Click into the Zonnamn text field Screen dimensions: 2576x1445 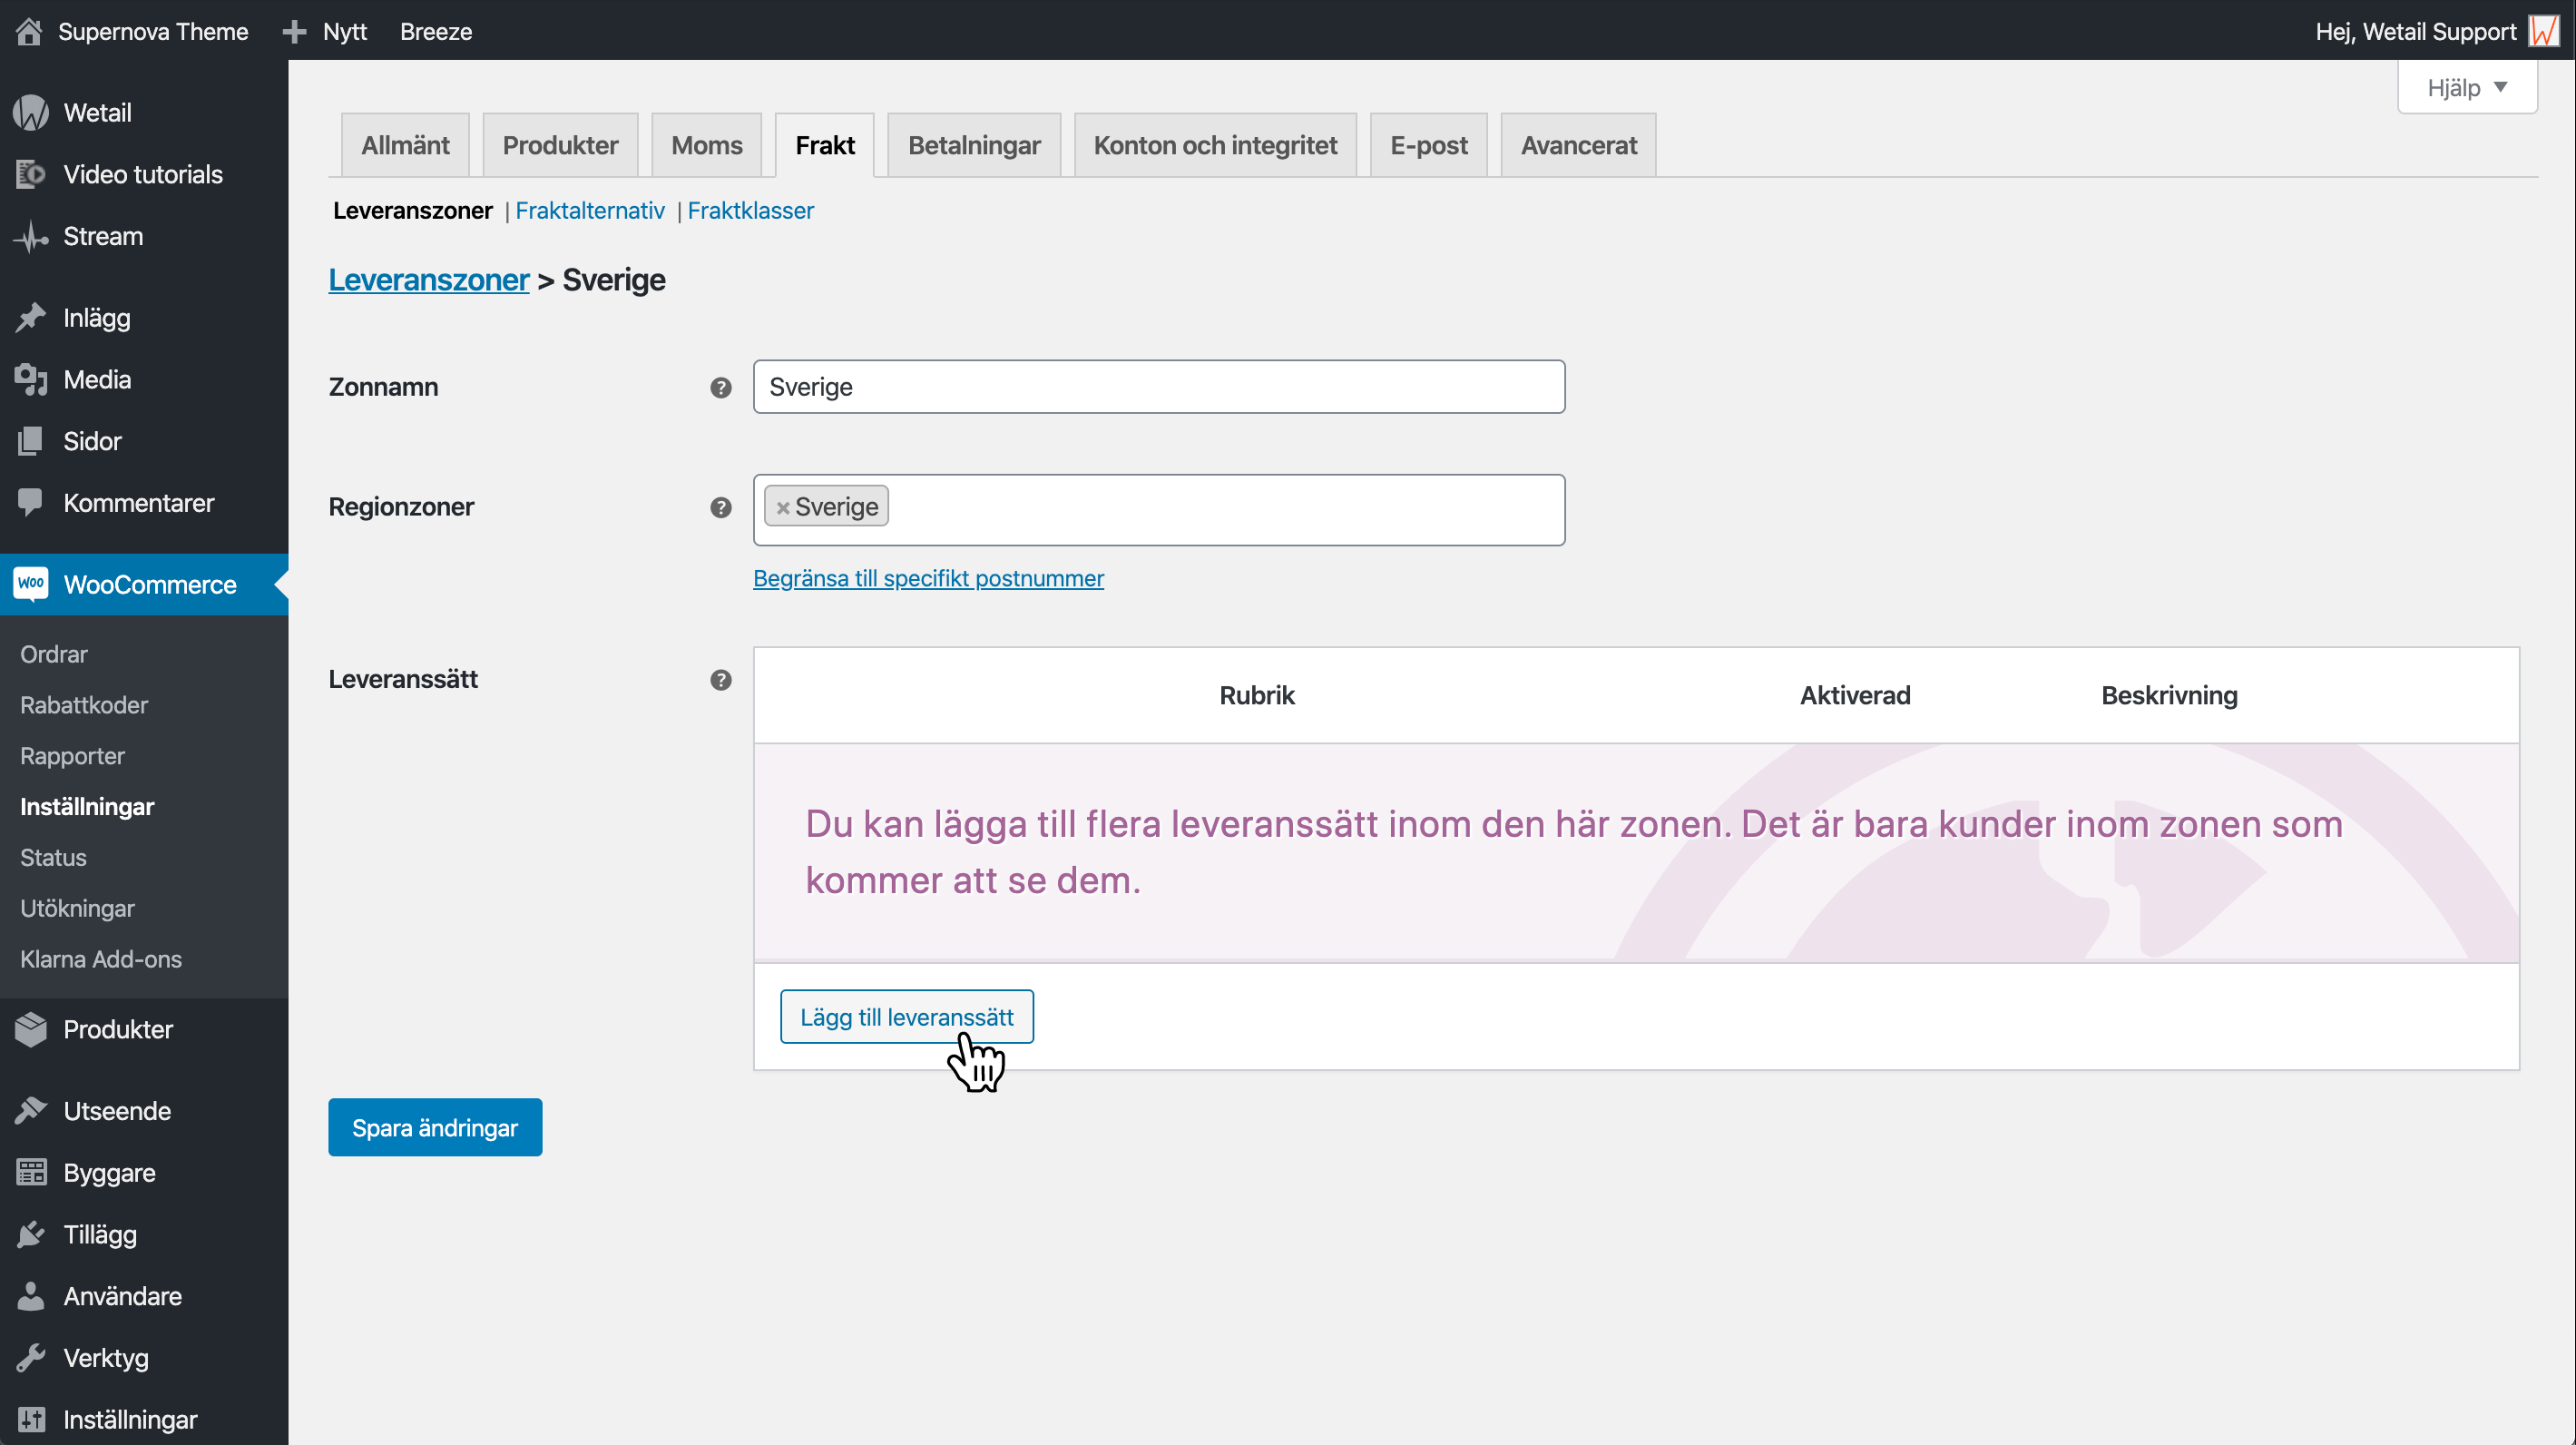(x=1158, y=387)
